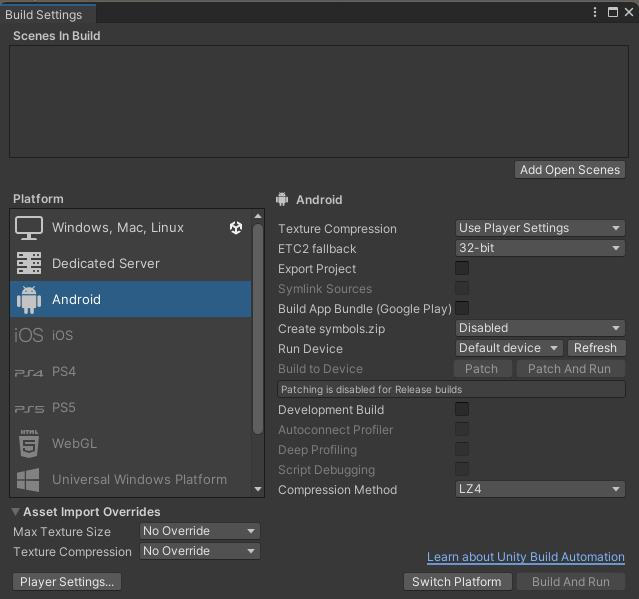The height and width of the screenshot is (599, 639).
Task: Click the Build And Run button
Action: 571,581
